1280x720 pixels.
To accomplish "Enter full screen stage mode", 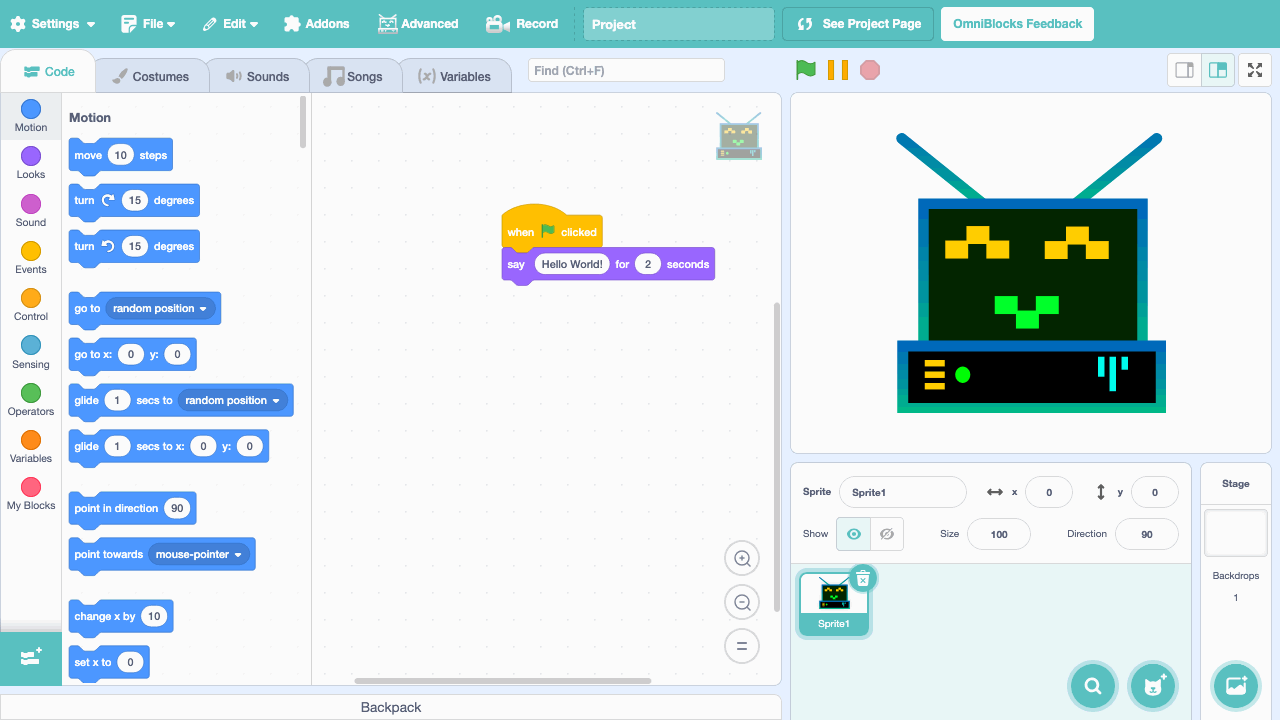I will 1256,70.
